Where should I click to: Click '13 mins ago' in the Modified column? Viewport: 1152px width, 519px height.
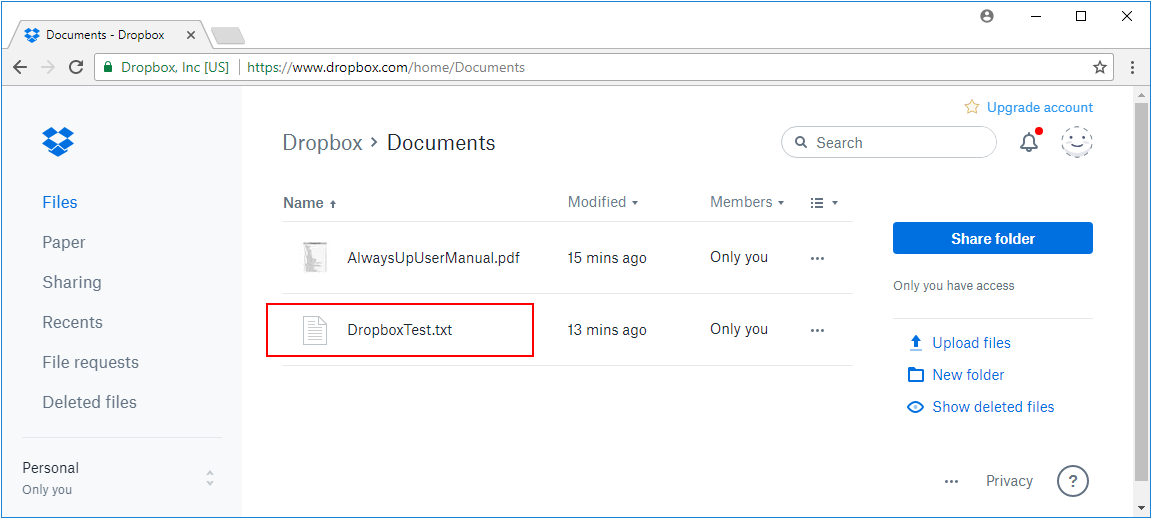click(x=608, y=330)
